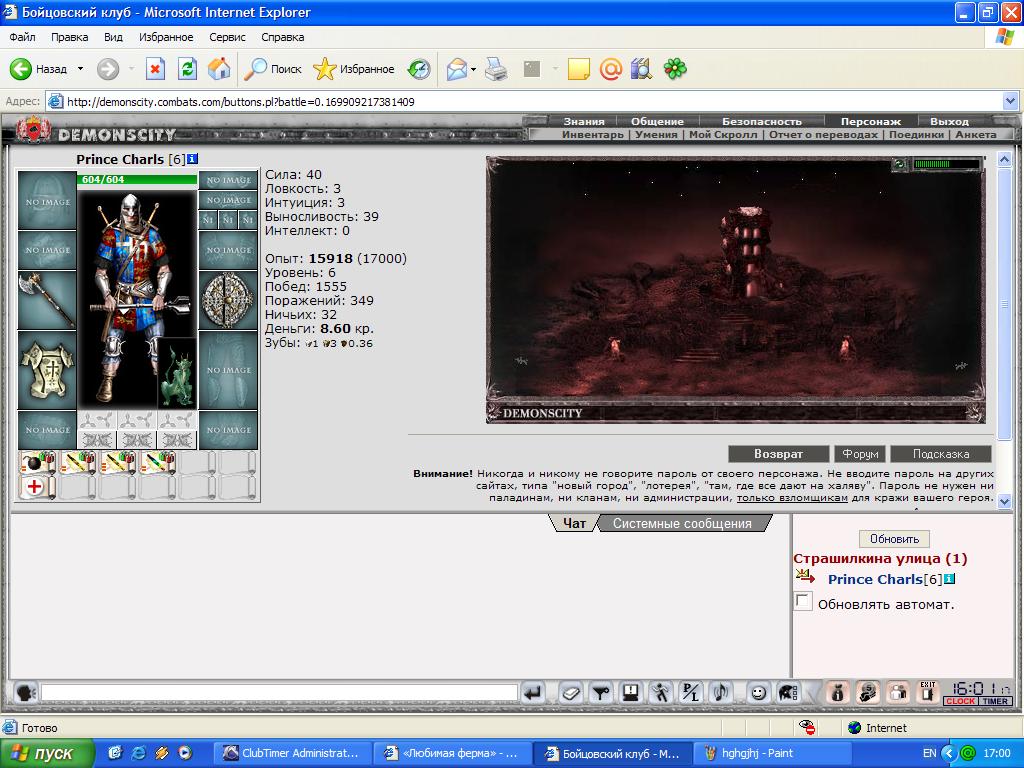Toggle CLOCK mode button
This screenshot has width=1024, height=768.
click(x=960, y=701)
